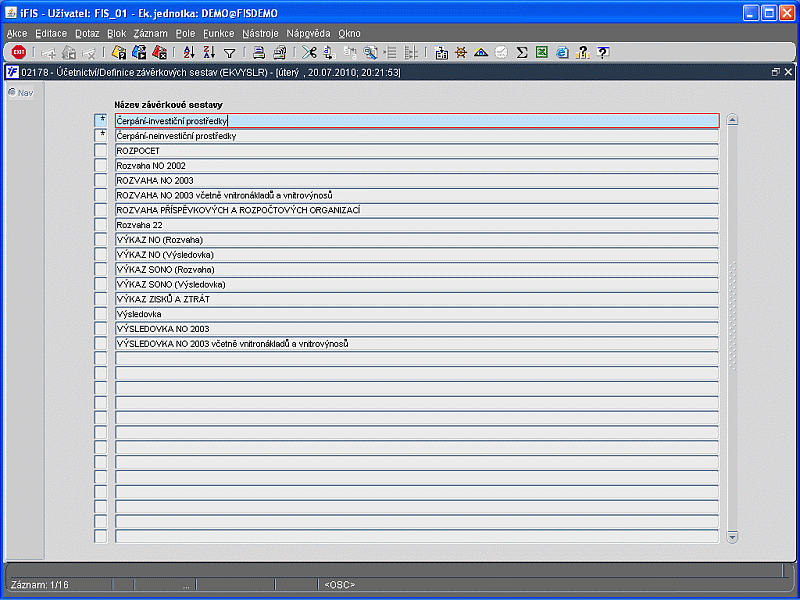Viewport: 800px width, 600px height.
Task: Click the greyed duplicate record icon
Action: click(x=69, y=52)
